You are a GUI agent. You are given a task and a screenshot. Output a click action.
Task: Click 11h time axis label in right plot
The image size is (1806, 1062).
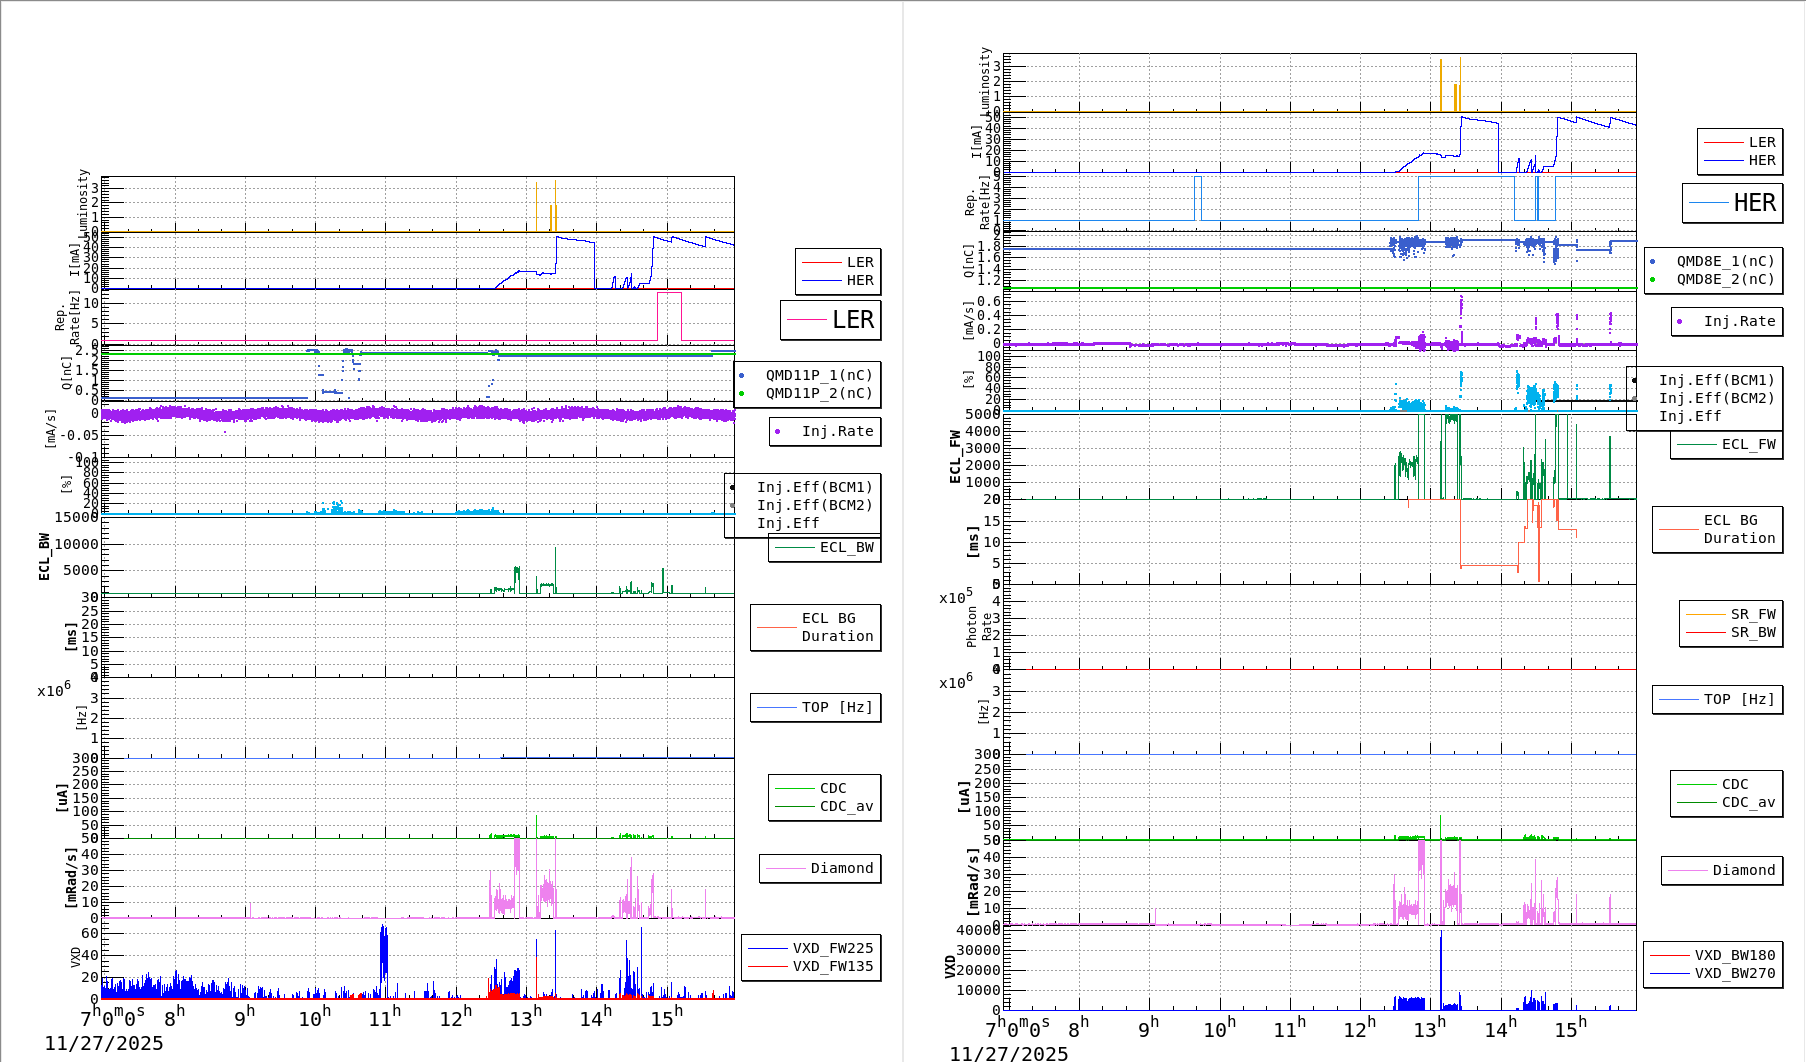click(1289, 1028)
